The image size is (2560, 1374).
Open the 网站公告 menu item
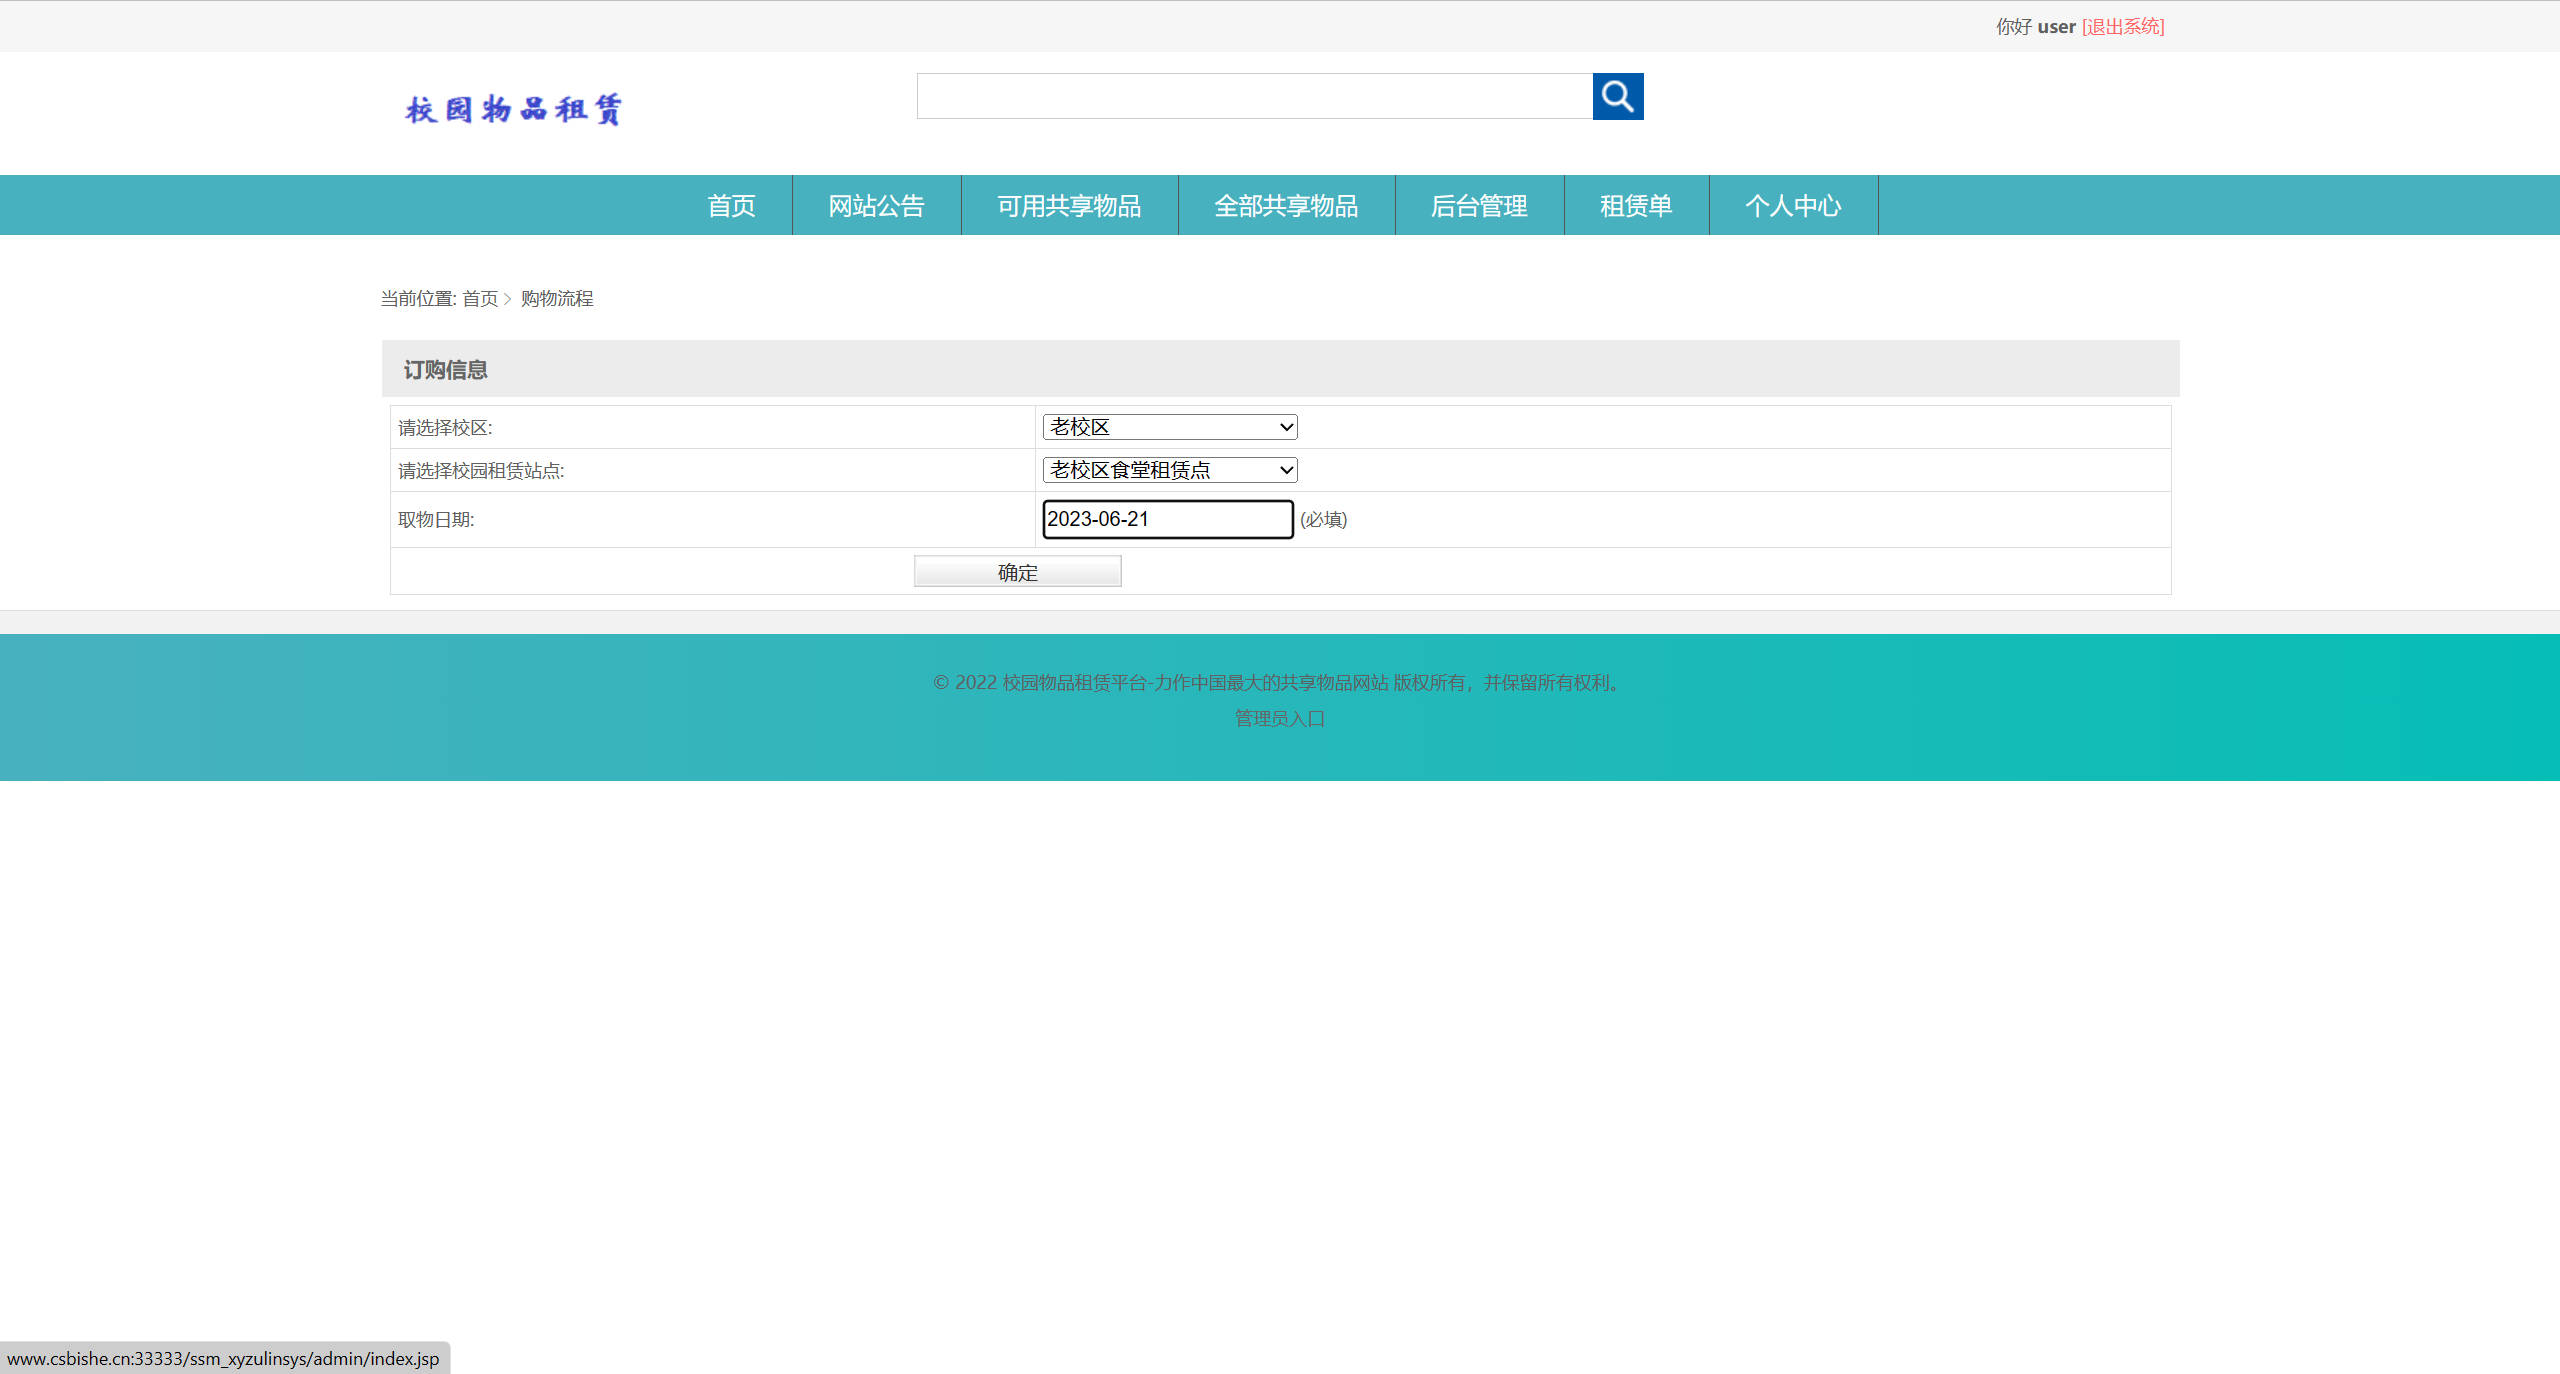click(x=876, y=205)
